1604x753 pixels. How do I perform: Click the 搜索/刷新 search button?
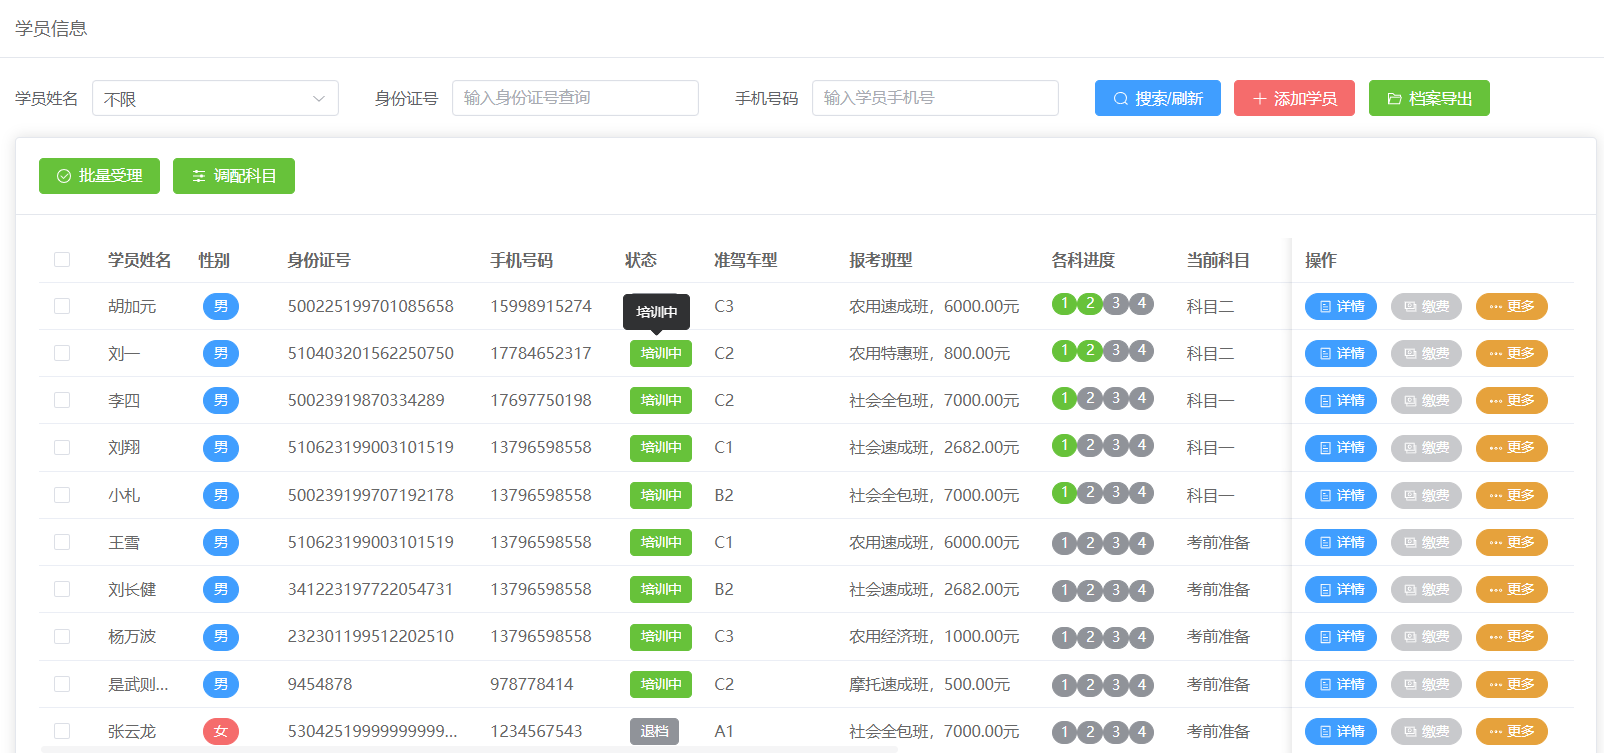(x=1157, y=98)
